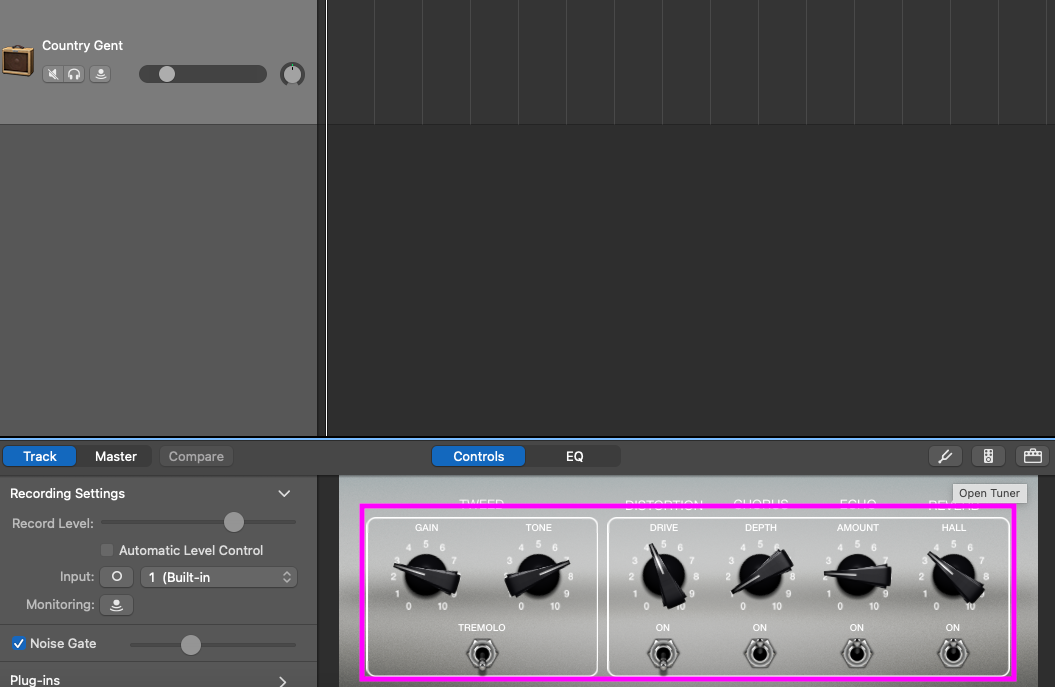Click the DEPTH knob

(x=761, y=574)
